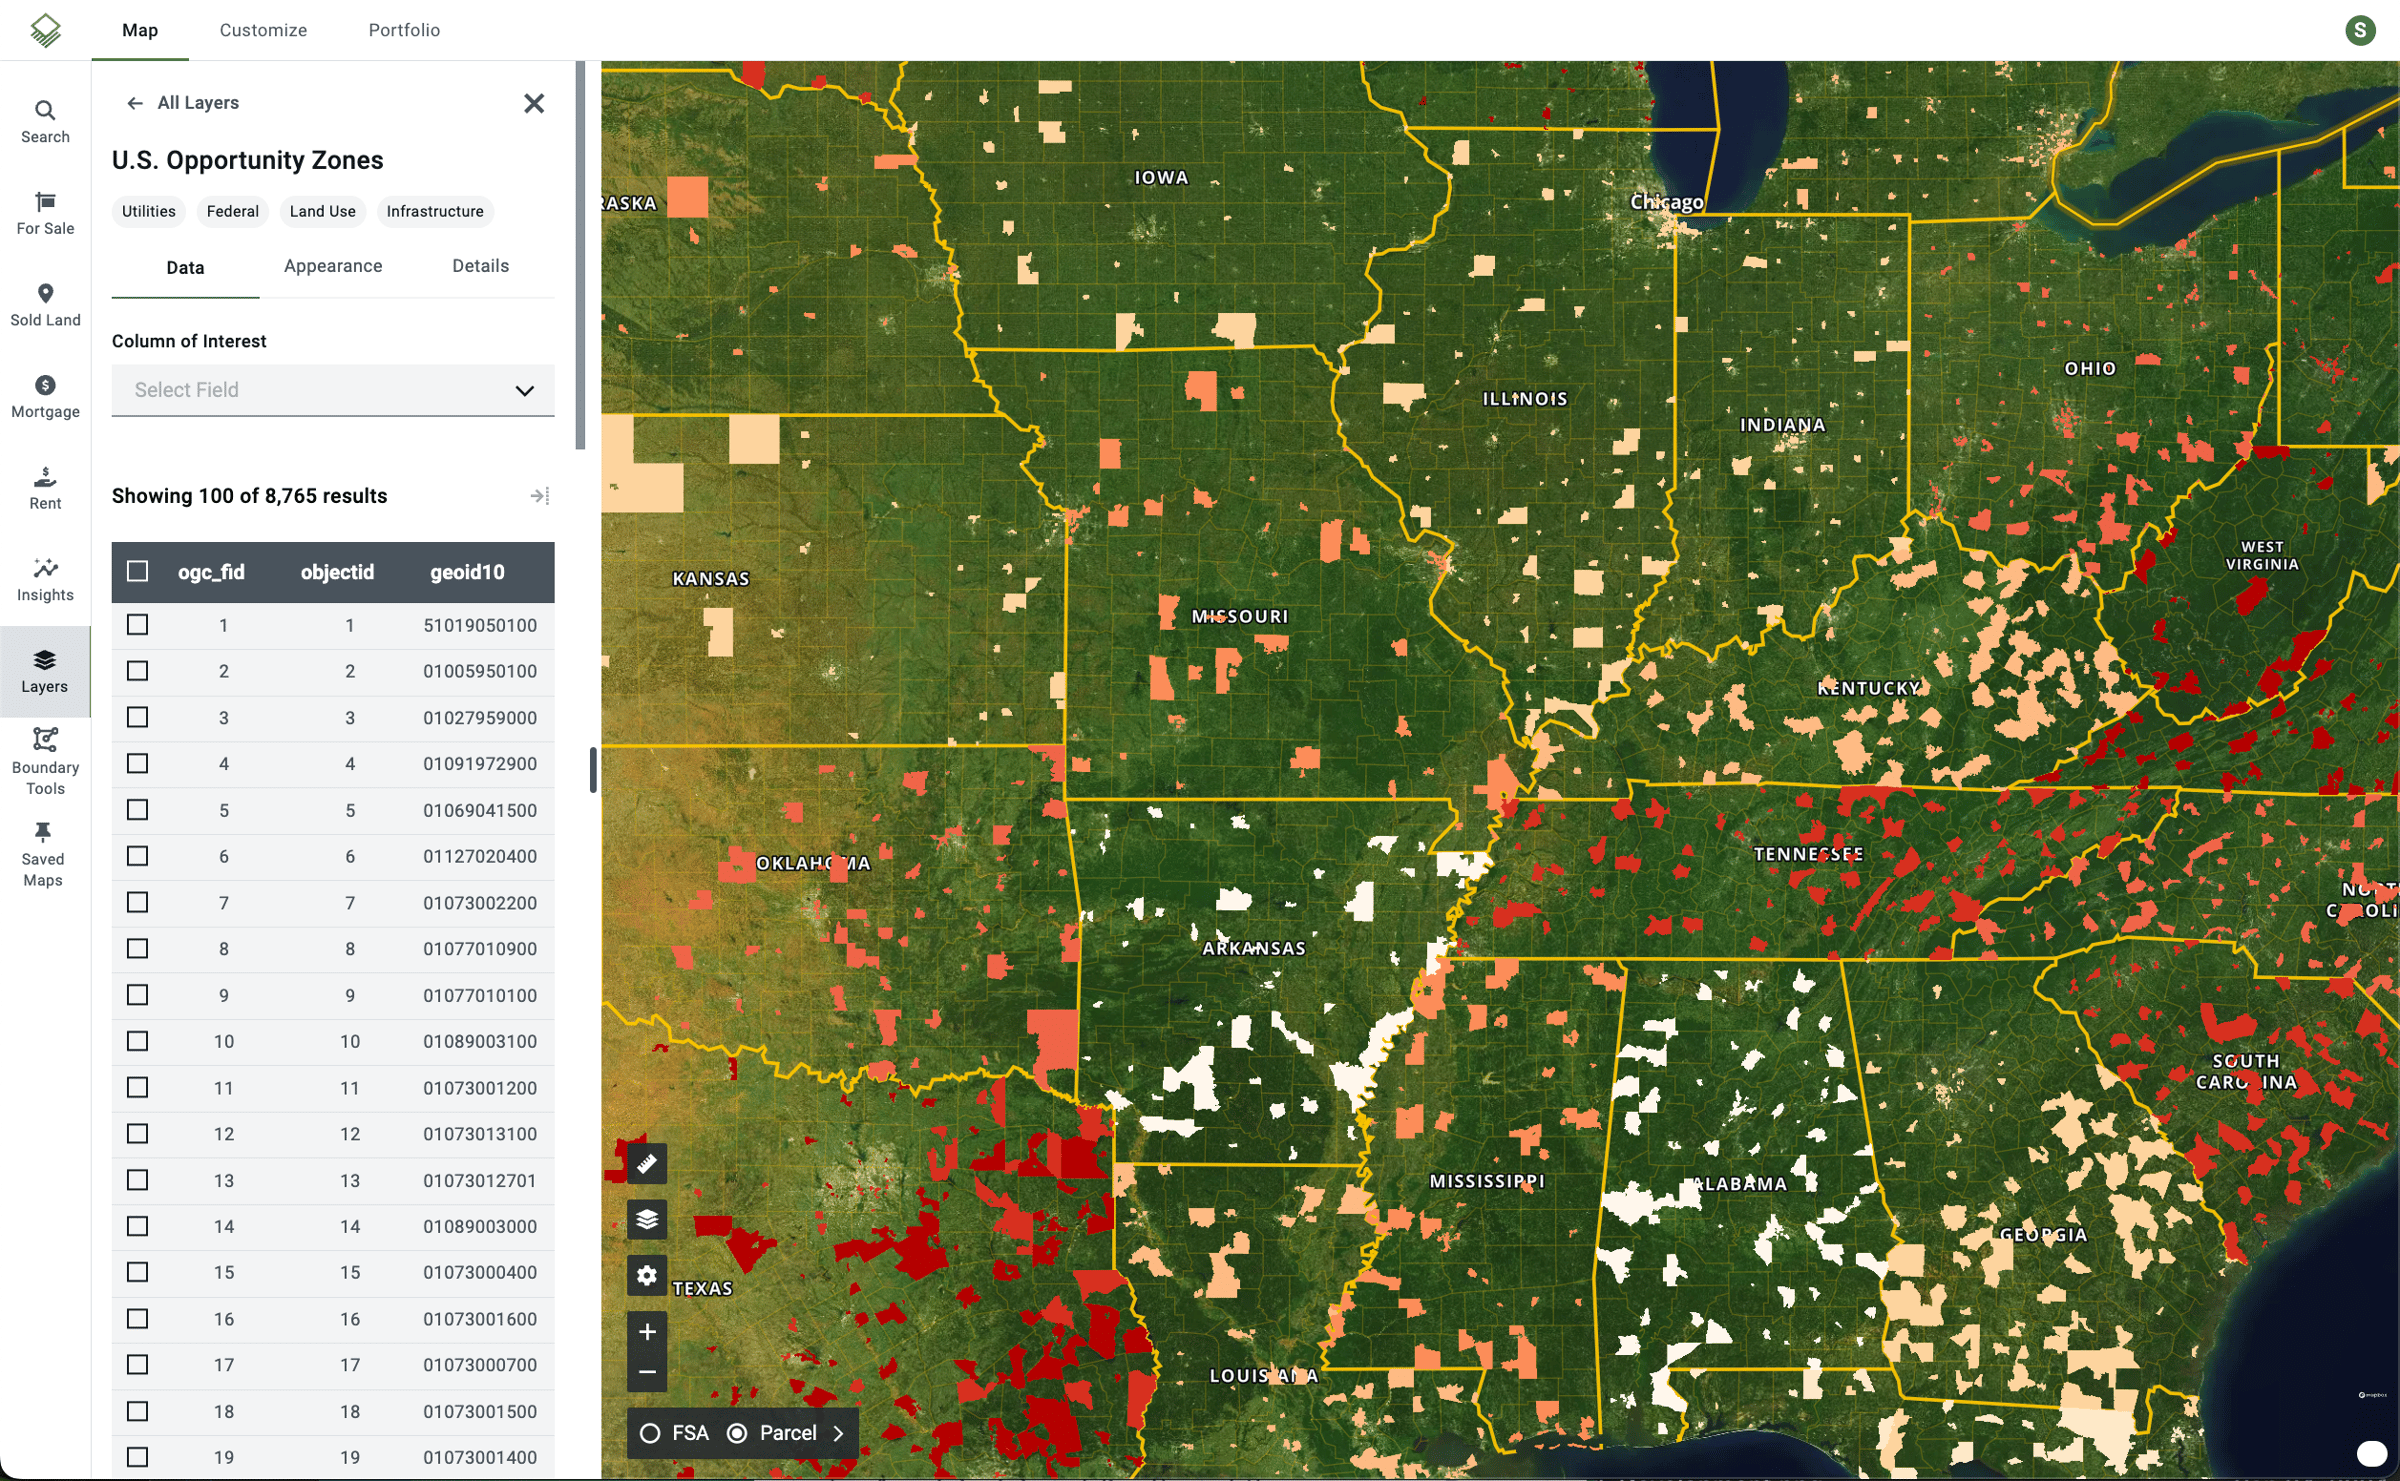This screenshot has width=2400, height=1481.
Task: Open Sold Land from the sidebar
Action: (44, 303)
